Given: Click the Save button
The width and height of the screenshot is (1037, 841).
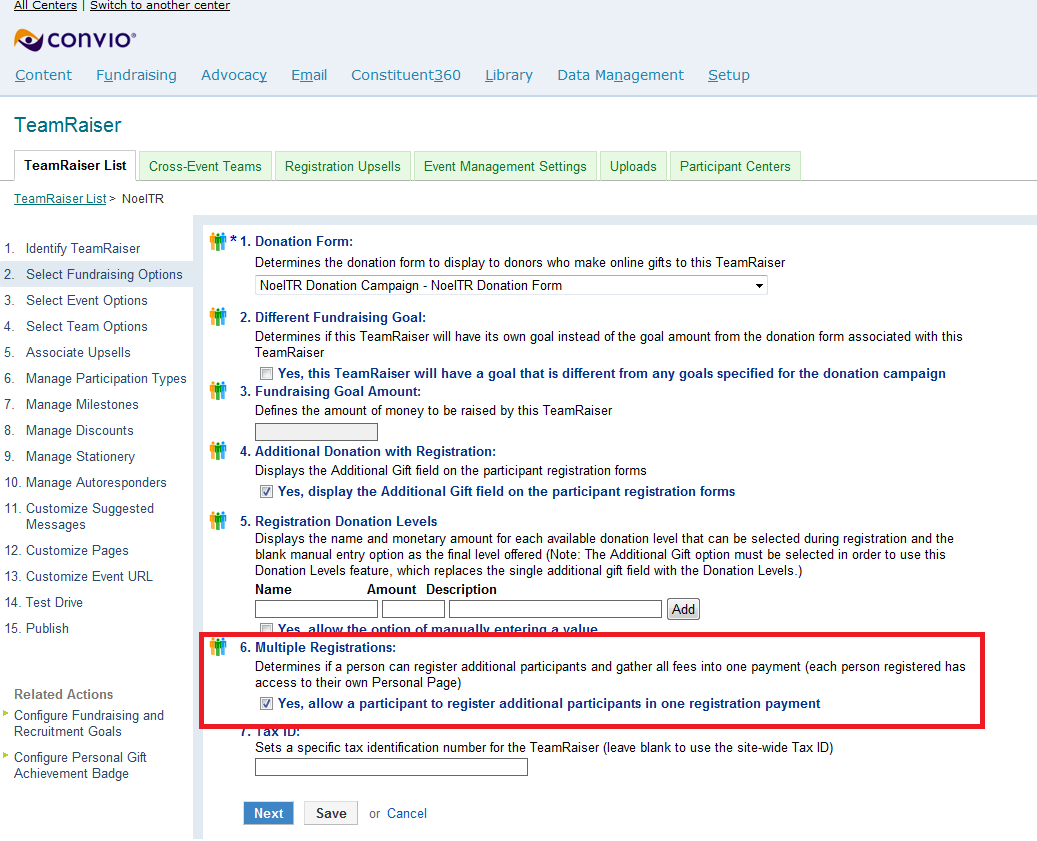Looking at the screenshot, I should 331,813.
